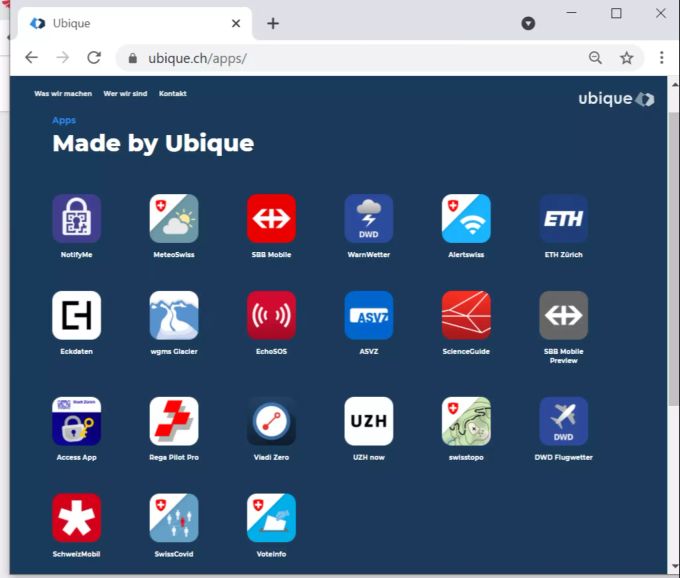Click the ScienceGuide app icon
680x578 pixels.
(x=466, y=315)
